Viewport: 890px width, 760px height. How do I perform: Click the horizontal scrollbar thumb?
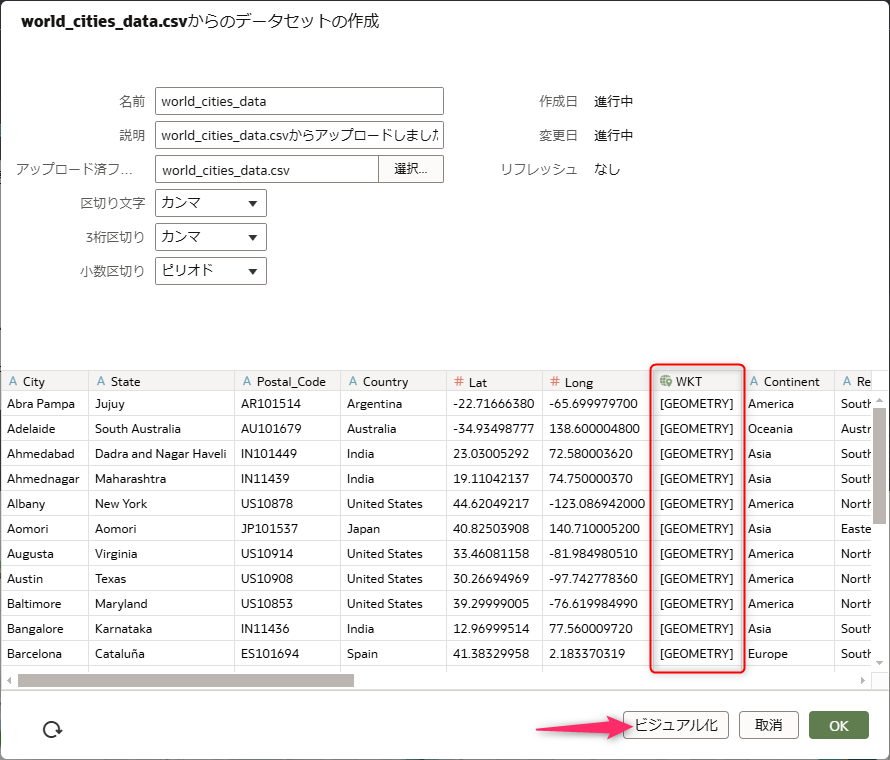coord(186,680)
